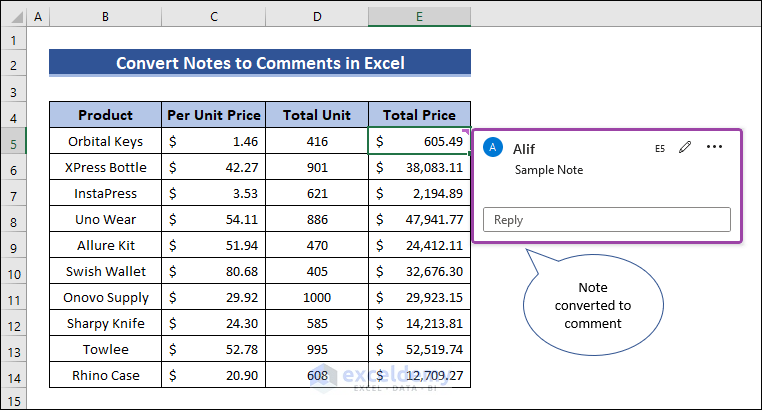Click the Orbital Keys cell

pyautogui.click(x=105, y=141)
